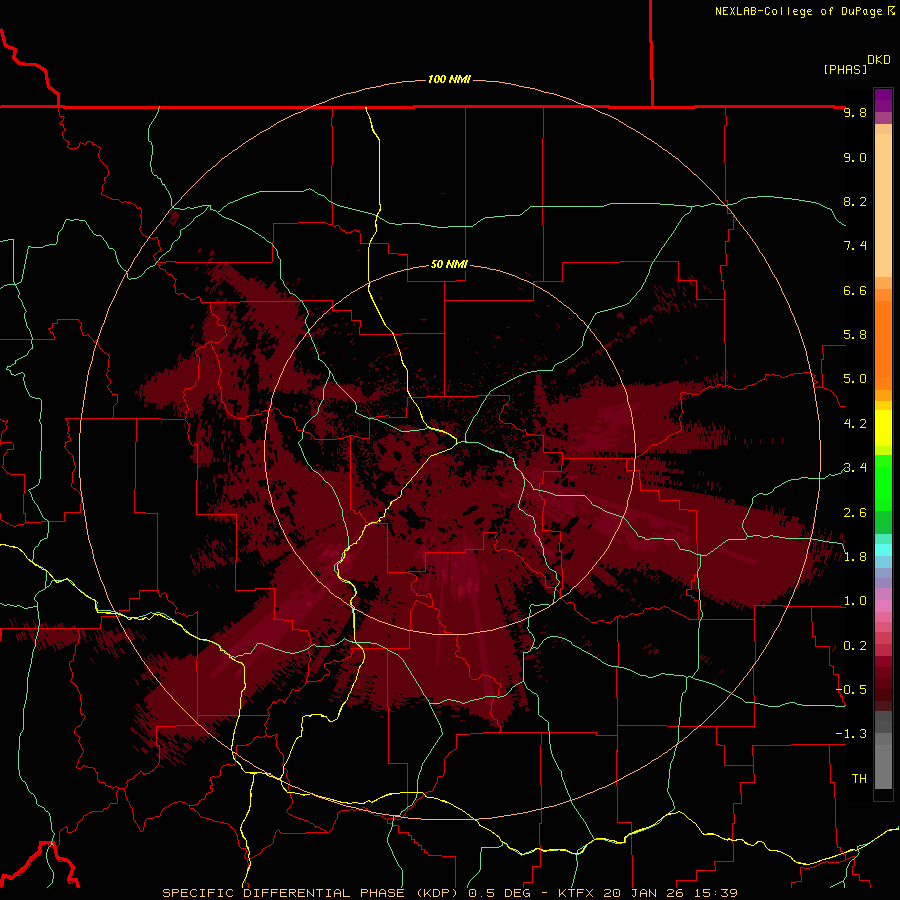Click the 4.2 value on color scale

(x=855, y=424)
